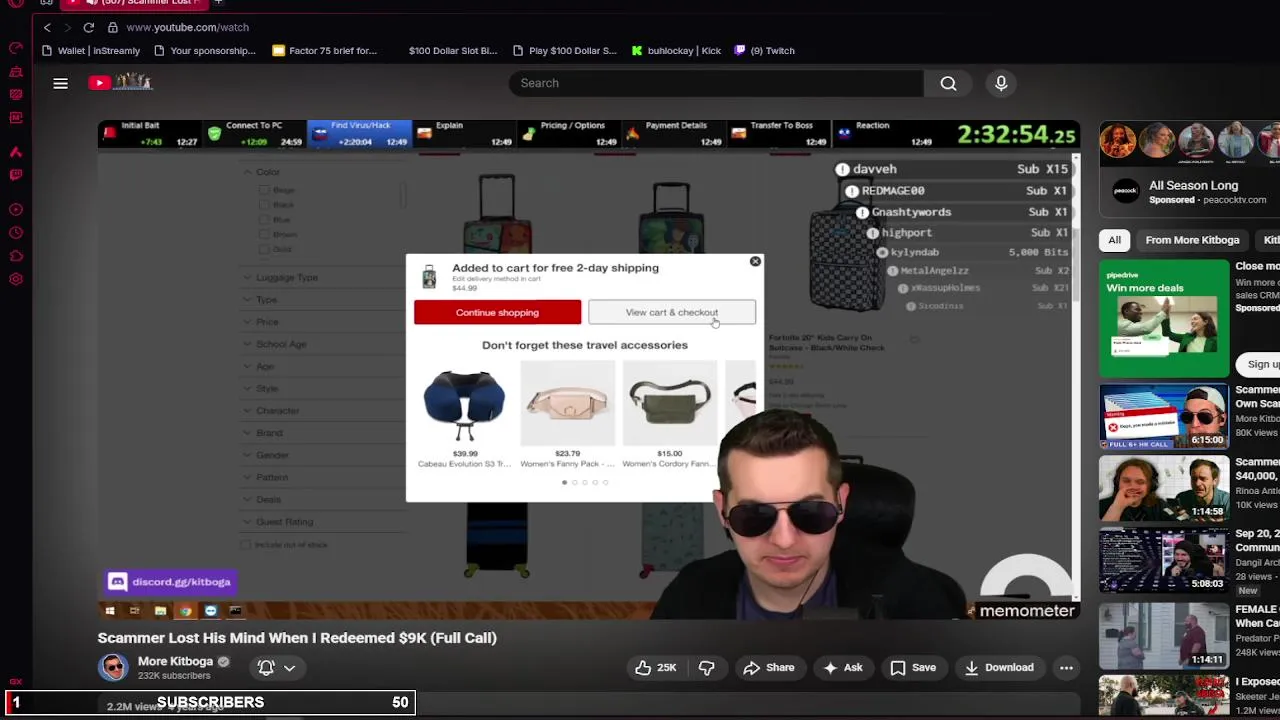Image resolution: width=1280 pixels, height=720 pixels.
Task: Click the site lock icon in address bar
Action: point(113,27)
